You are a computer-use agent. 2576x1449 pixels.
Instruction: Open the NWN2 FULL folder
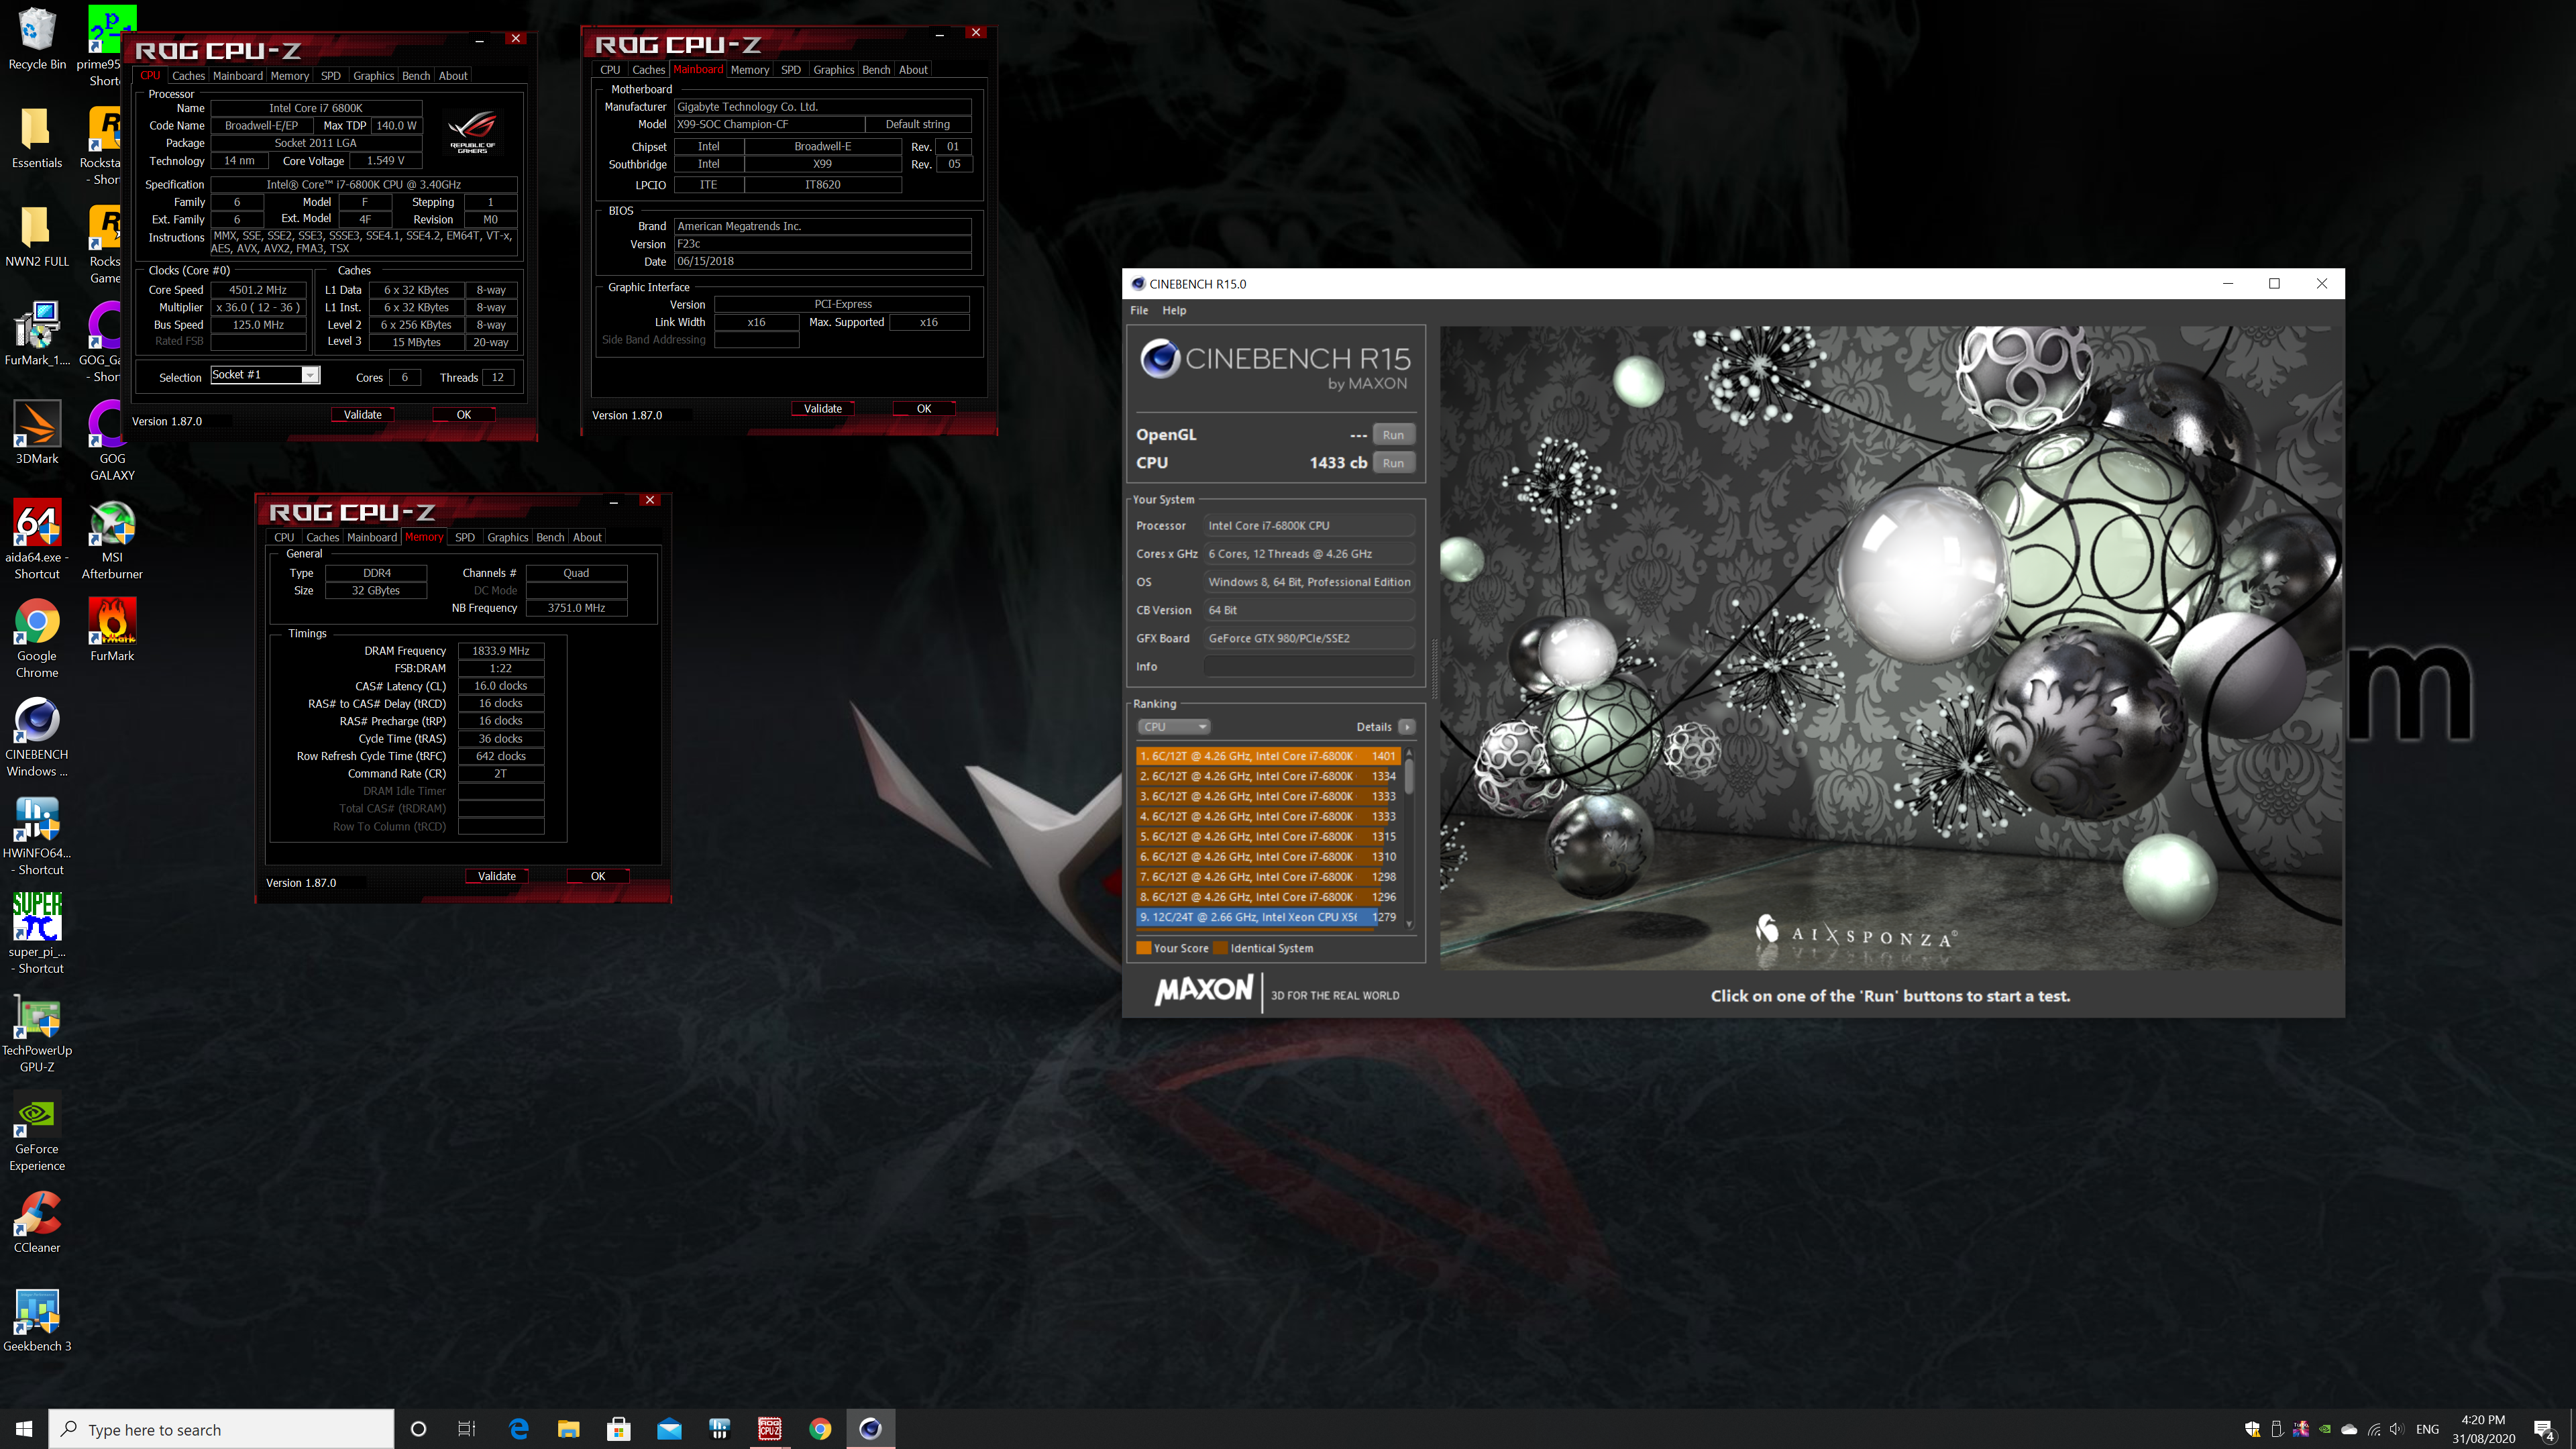37,237
